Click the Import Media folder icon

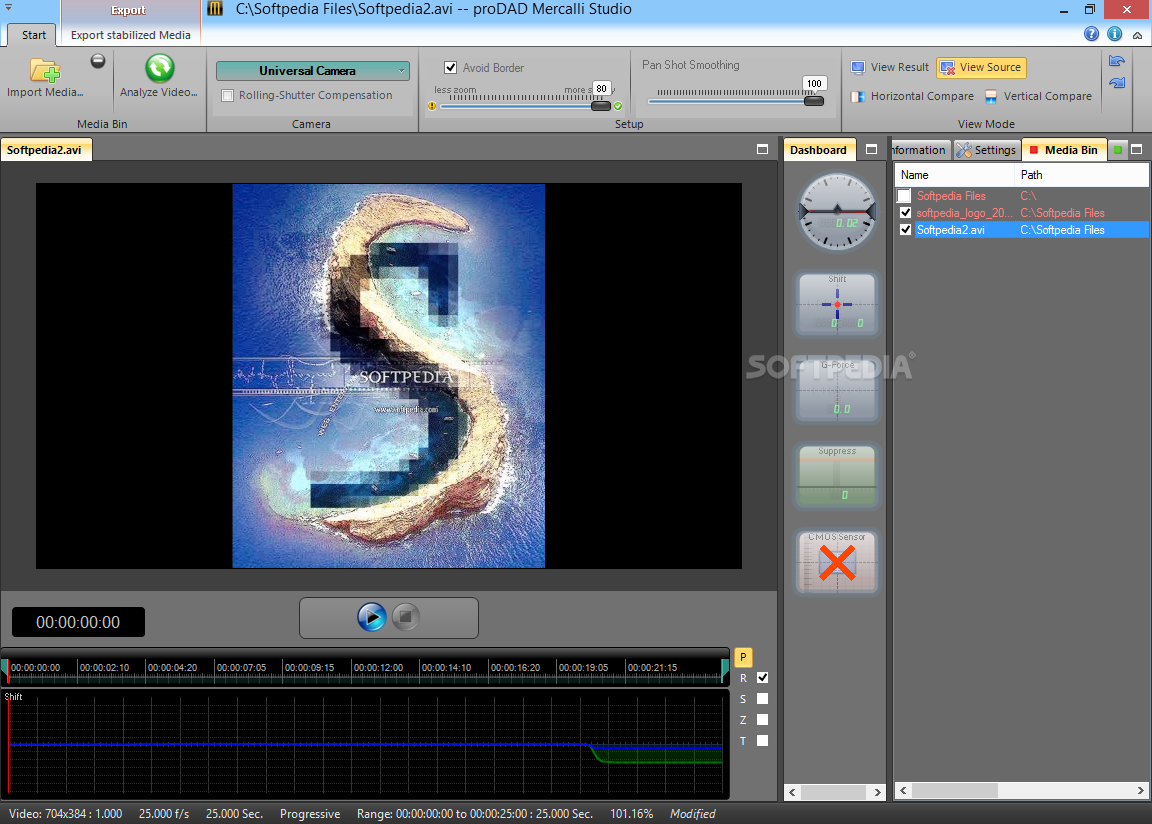pyautogui.click(x=45, y=71)
